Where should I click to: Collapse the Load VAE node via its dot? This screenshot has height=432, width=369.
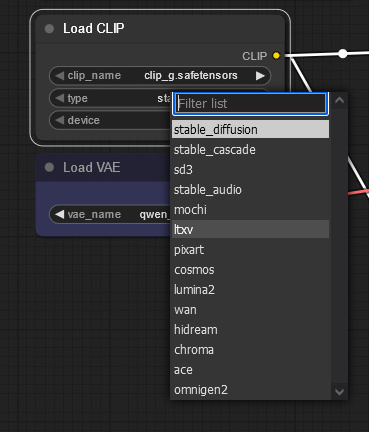49,167
